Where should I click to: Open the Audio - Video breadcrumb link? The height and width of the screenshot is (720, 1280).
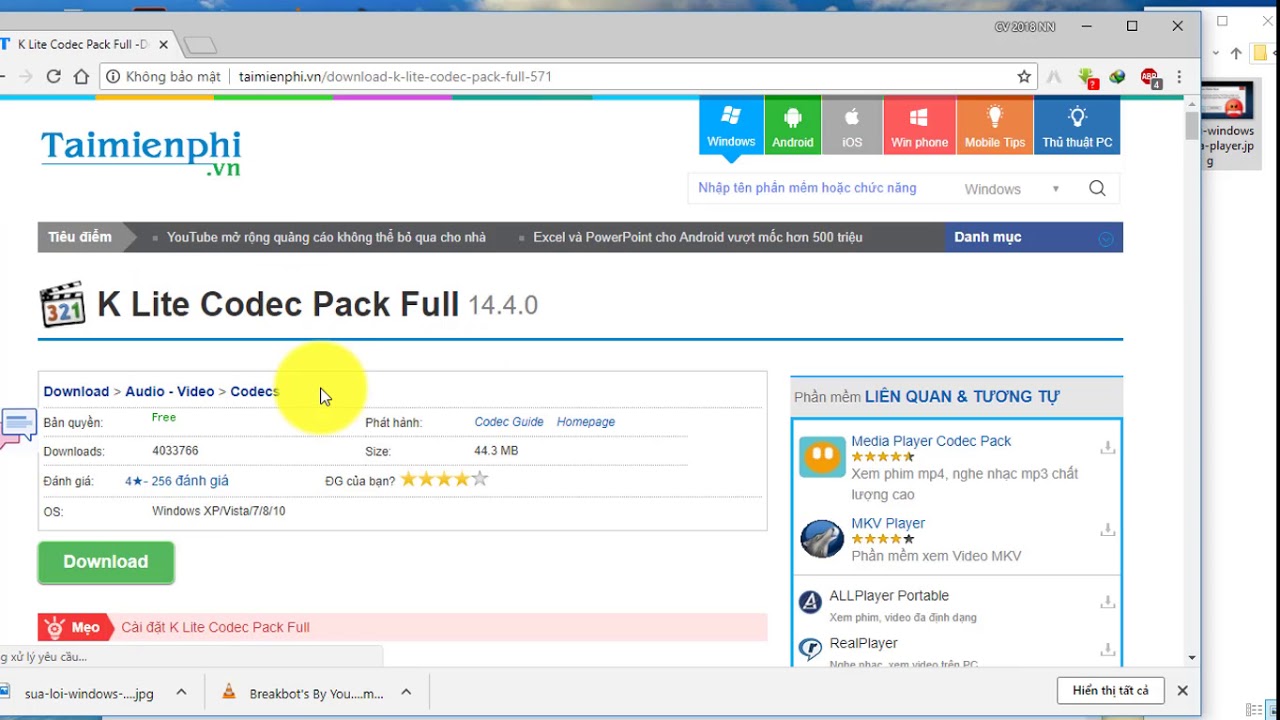coord(170,391)
